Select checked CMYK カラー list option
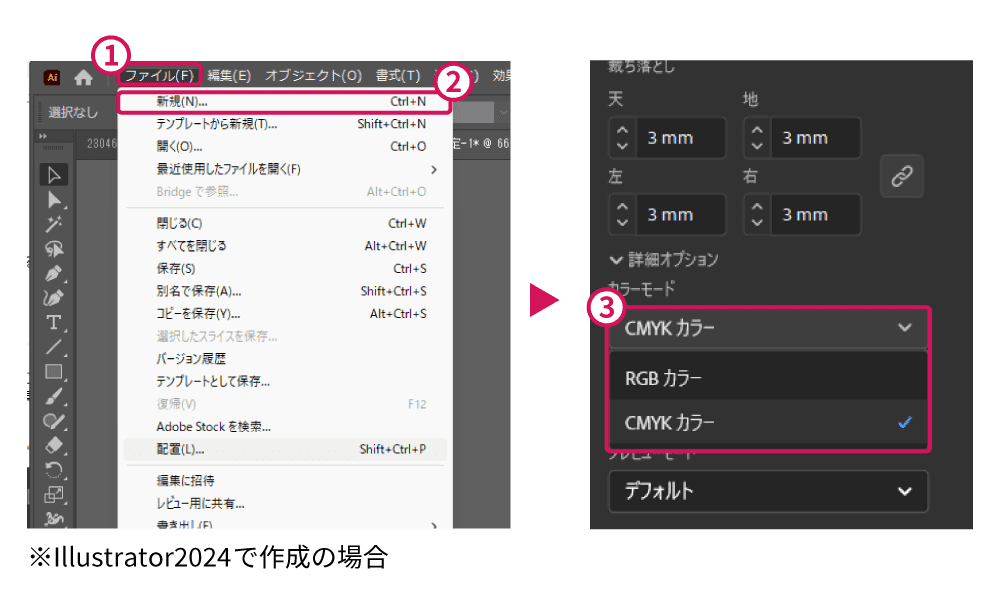The image size is (1000, 600). 768,422
